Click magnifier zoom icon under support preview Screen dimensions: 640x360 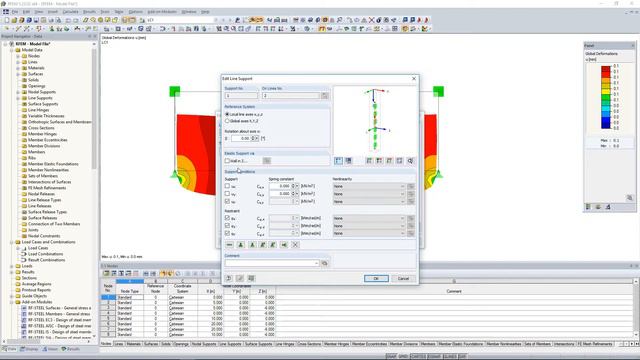coord(410,161)
